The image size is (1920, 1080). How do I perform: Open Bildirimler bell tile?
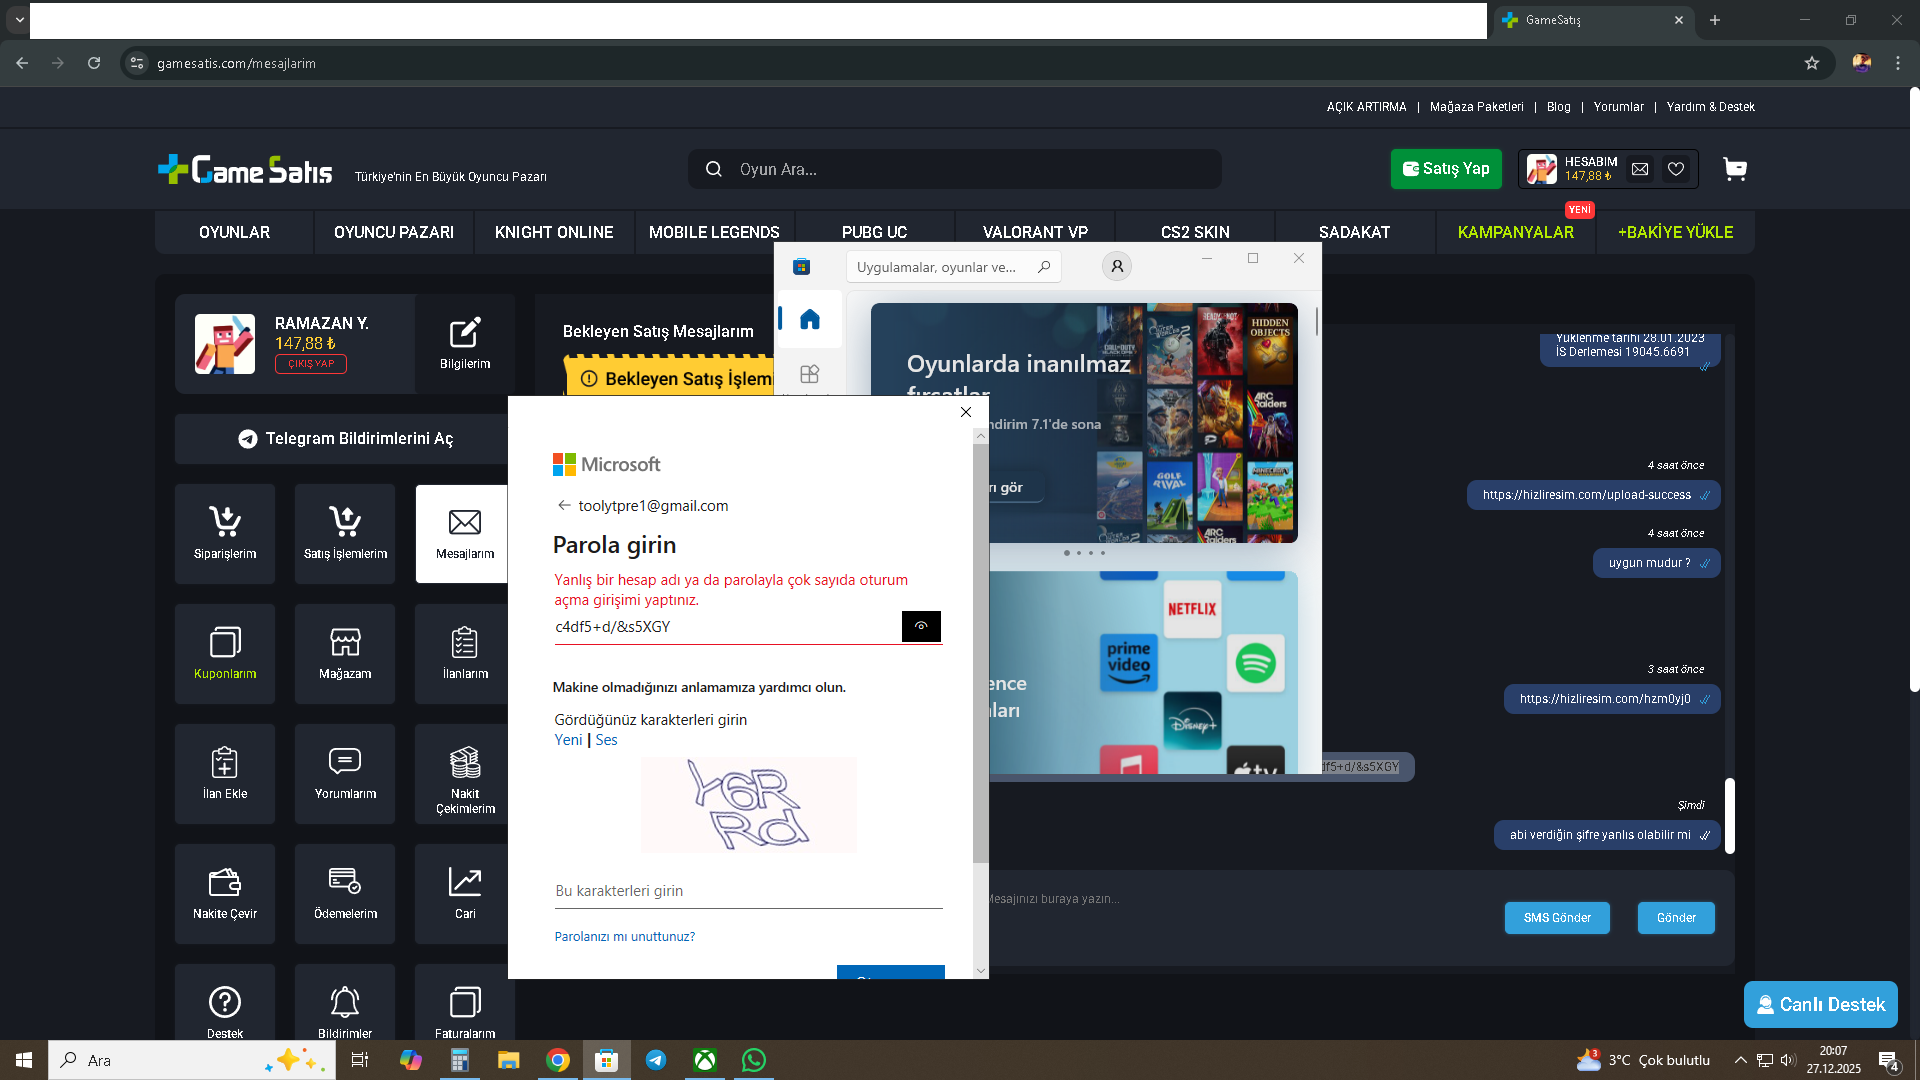[345, 1004]
